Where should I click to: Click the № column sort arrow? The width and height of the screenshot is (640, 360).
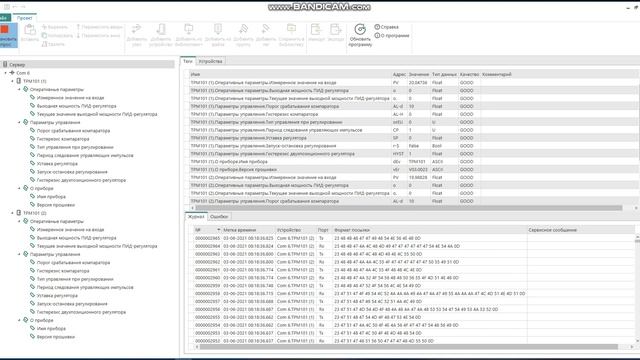tap(218, 230)
